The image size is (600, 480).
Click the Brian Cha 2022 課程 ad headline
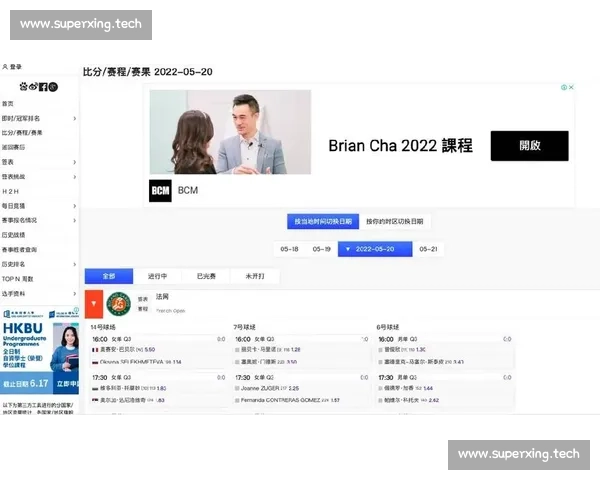pos(400,146)
